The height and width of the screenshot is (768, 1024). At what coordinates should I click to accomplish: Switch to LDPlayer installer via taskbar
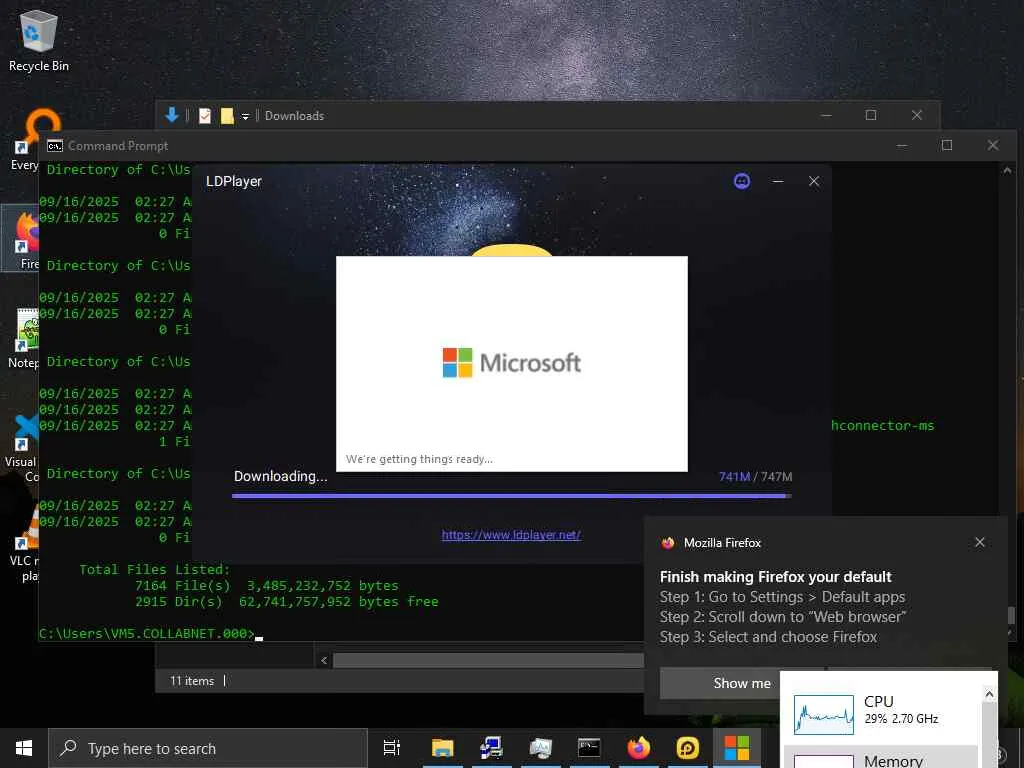point(688,748)
